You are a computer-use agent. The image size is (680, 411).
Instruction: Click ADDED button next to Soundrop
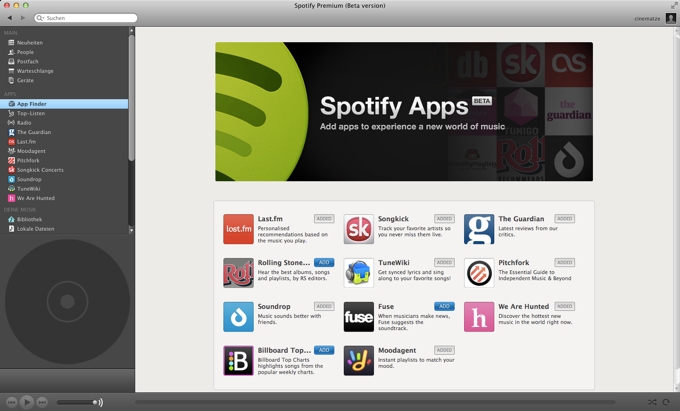(324, 306)
